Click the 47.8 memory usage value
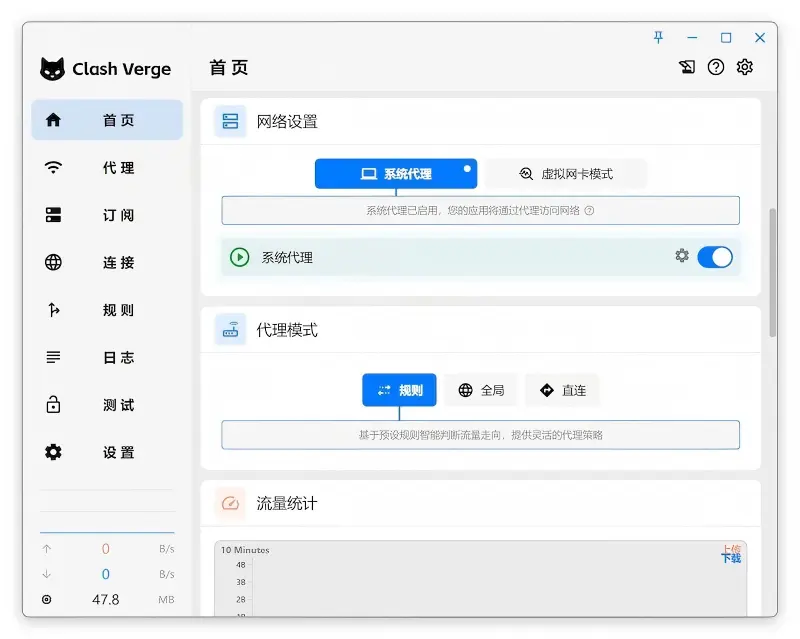The height and width of the screenshot is (639, 800). click(106, 599)
